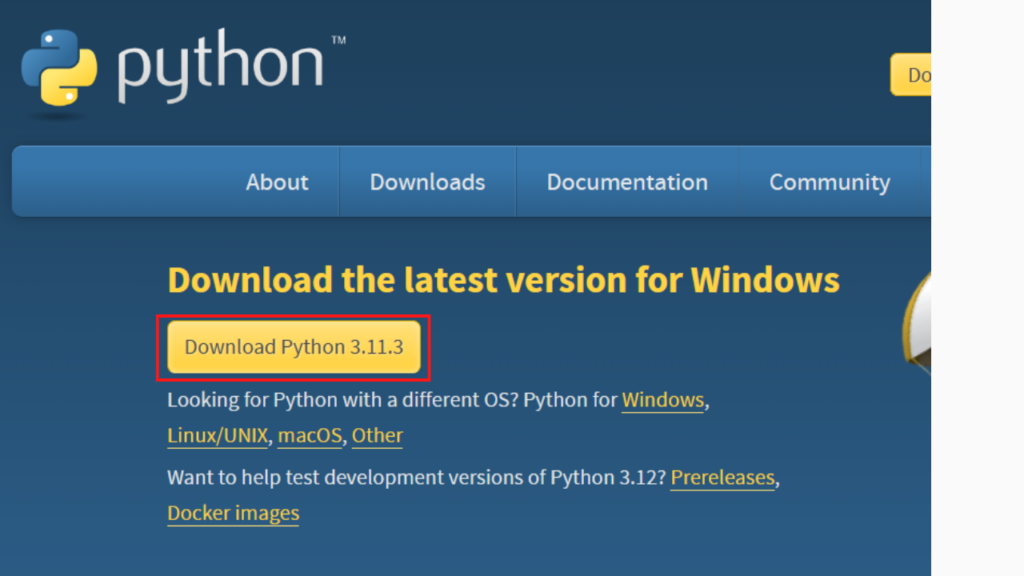Open the Docker images link
Screen dimensions: 1024x576
tap(233, 513)
